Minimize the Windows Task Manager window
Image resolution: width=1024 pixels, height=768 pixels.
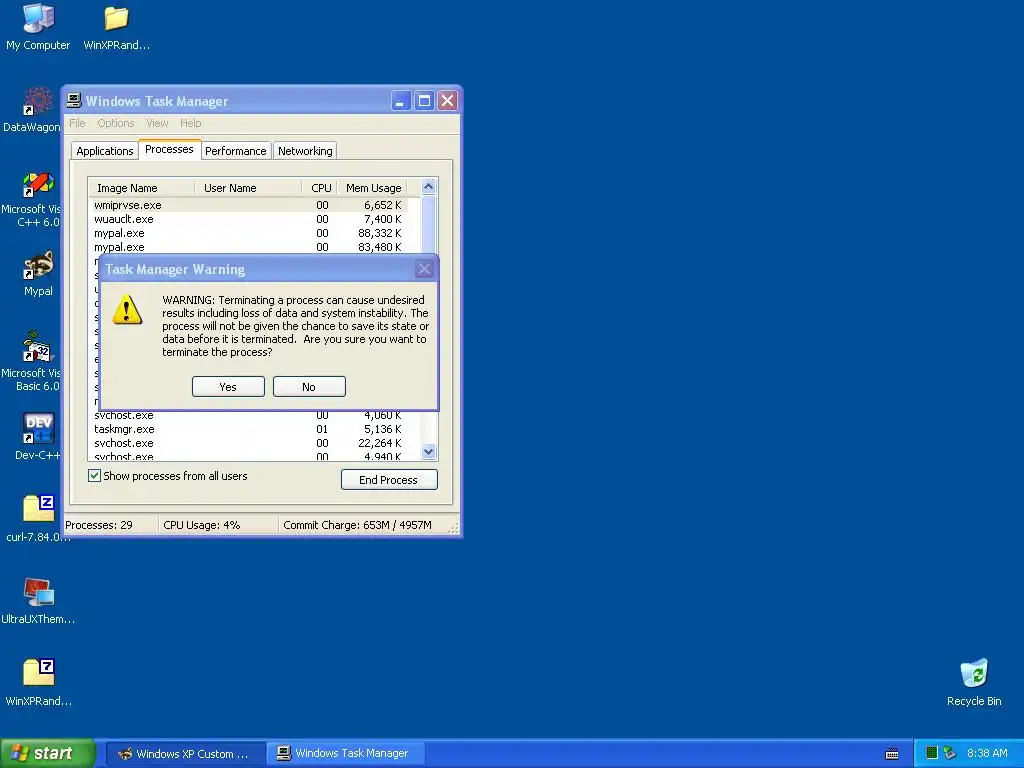click(x=400, y=101)
